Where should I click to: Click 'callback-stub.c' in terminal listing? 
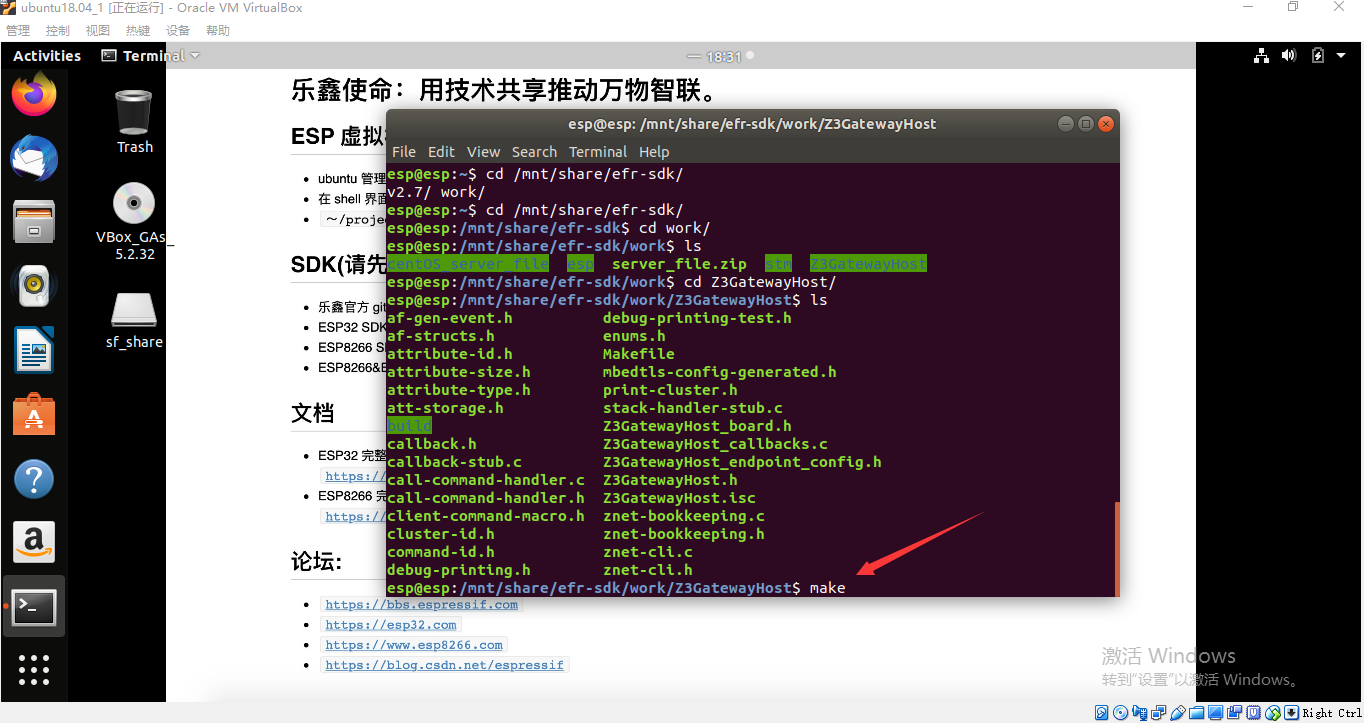tap(454, 462)
